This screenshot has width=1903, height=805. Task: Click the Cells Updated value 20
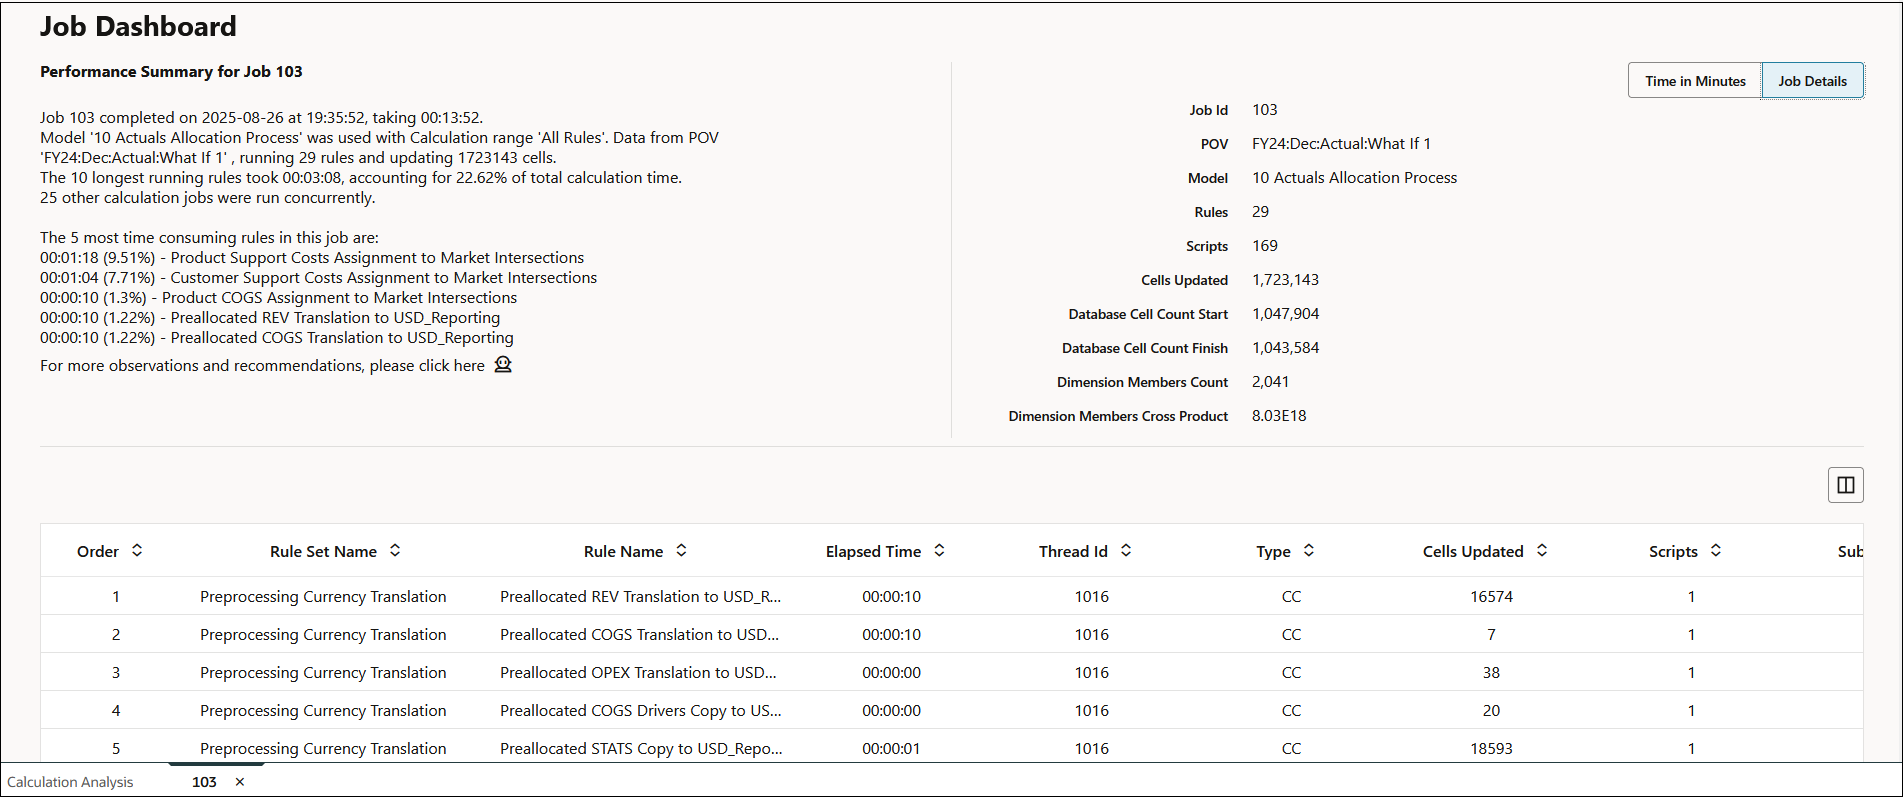tap(1491, 711)
